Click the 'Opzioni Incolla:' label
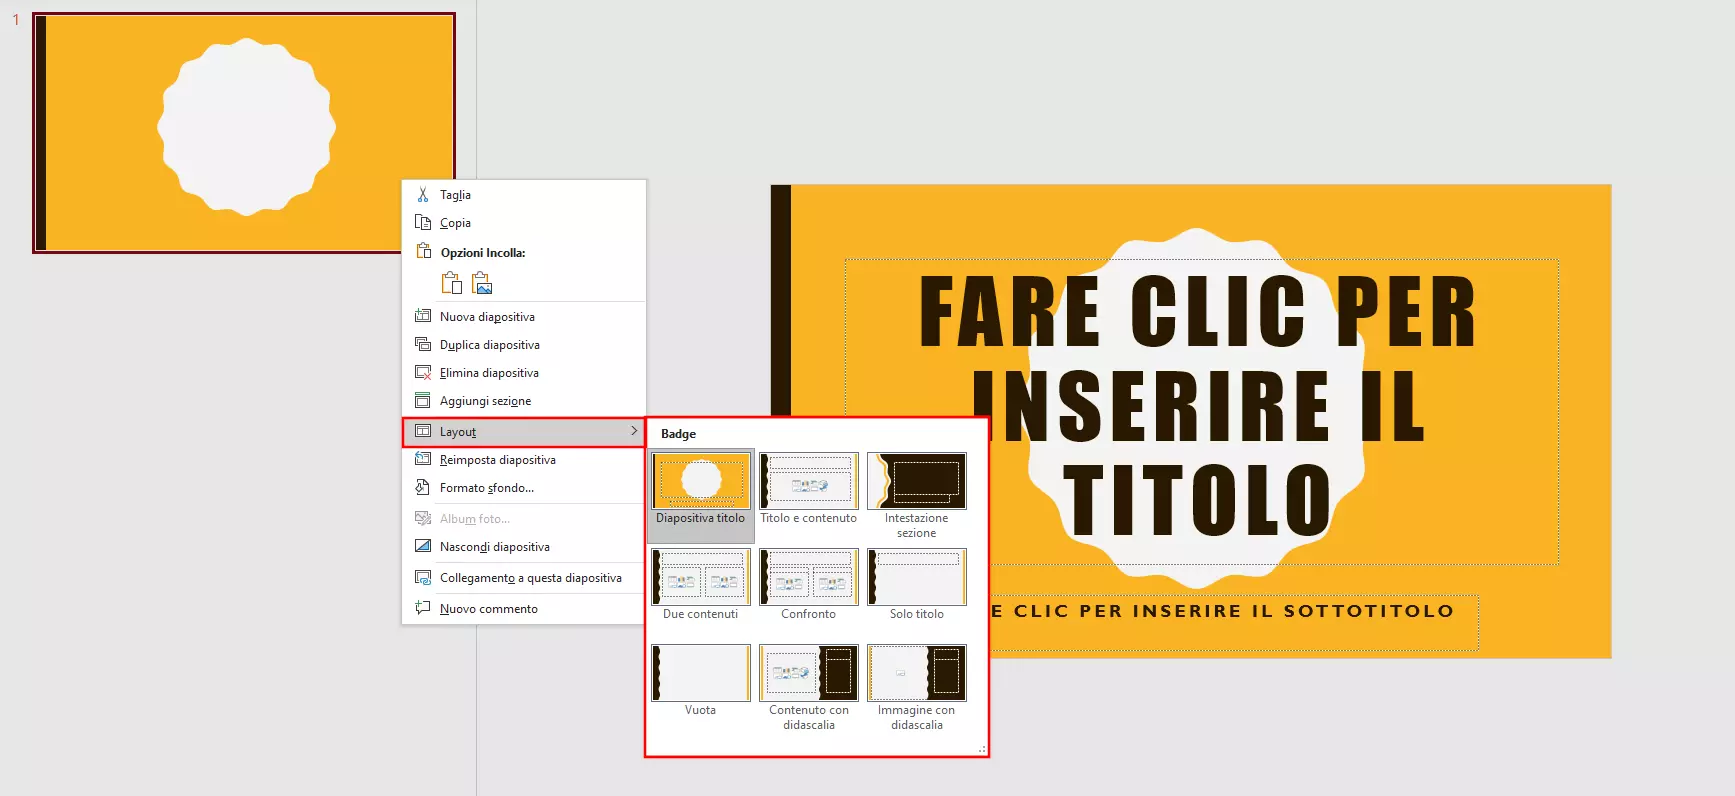The width and height of the screenshot is (1735, 796). [483, 253]
